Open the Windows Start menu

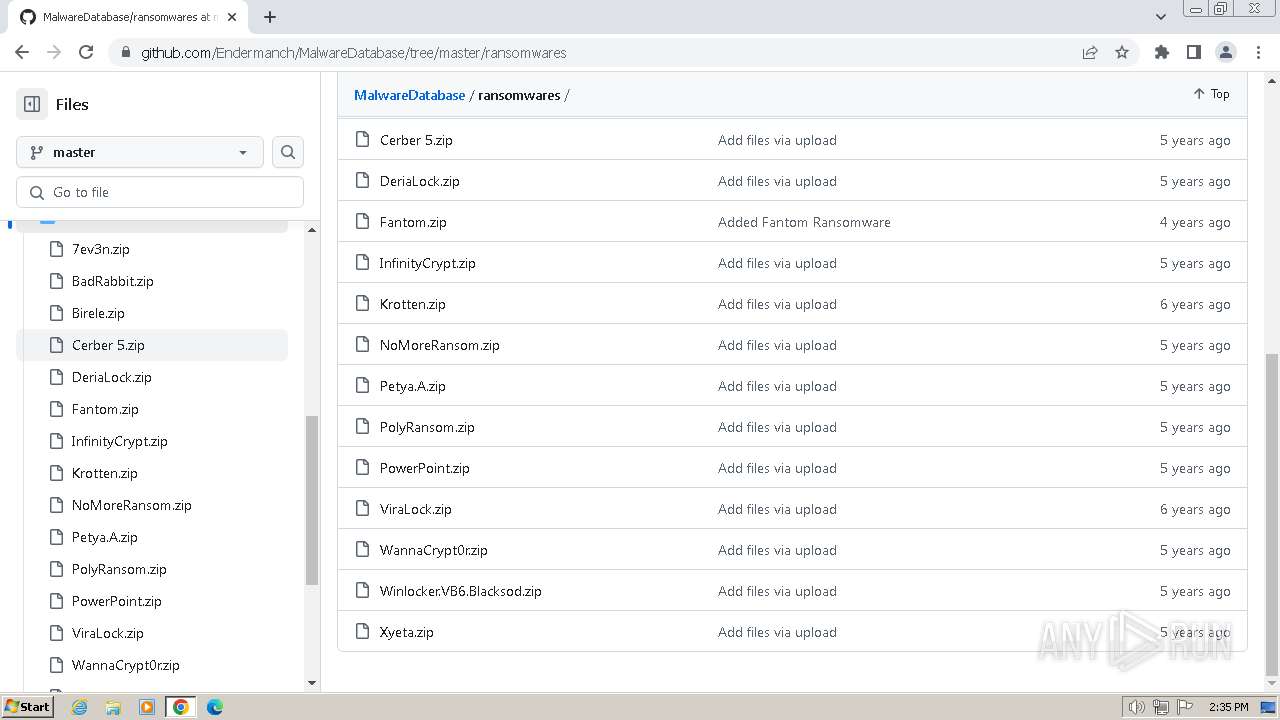(27, 706)
